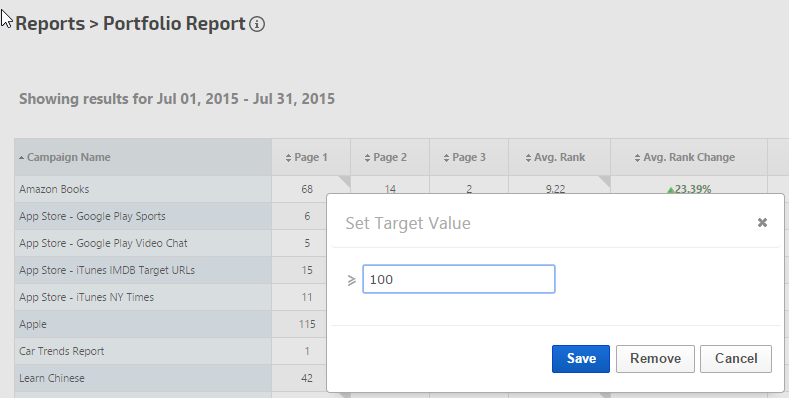
Task: Select App Store - Google Play Sports campaign
Action: click(143, 216)
